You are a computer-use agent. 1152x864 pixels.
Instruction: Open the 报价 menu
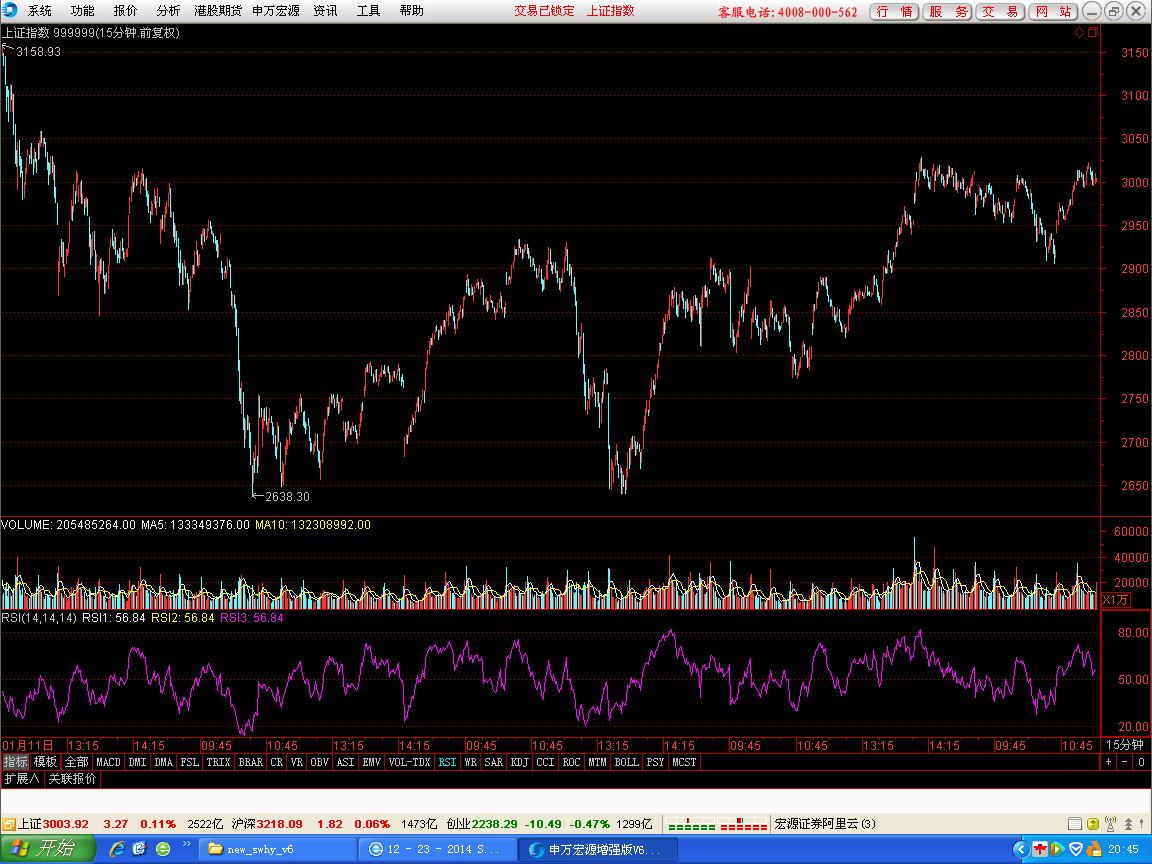(125, 11)
